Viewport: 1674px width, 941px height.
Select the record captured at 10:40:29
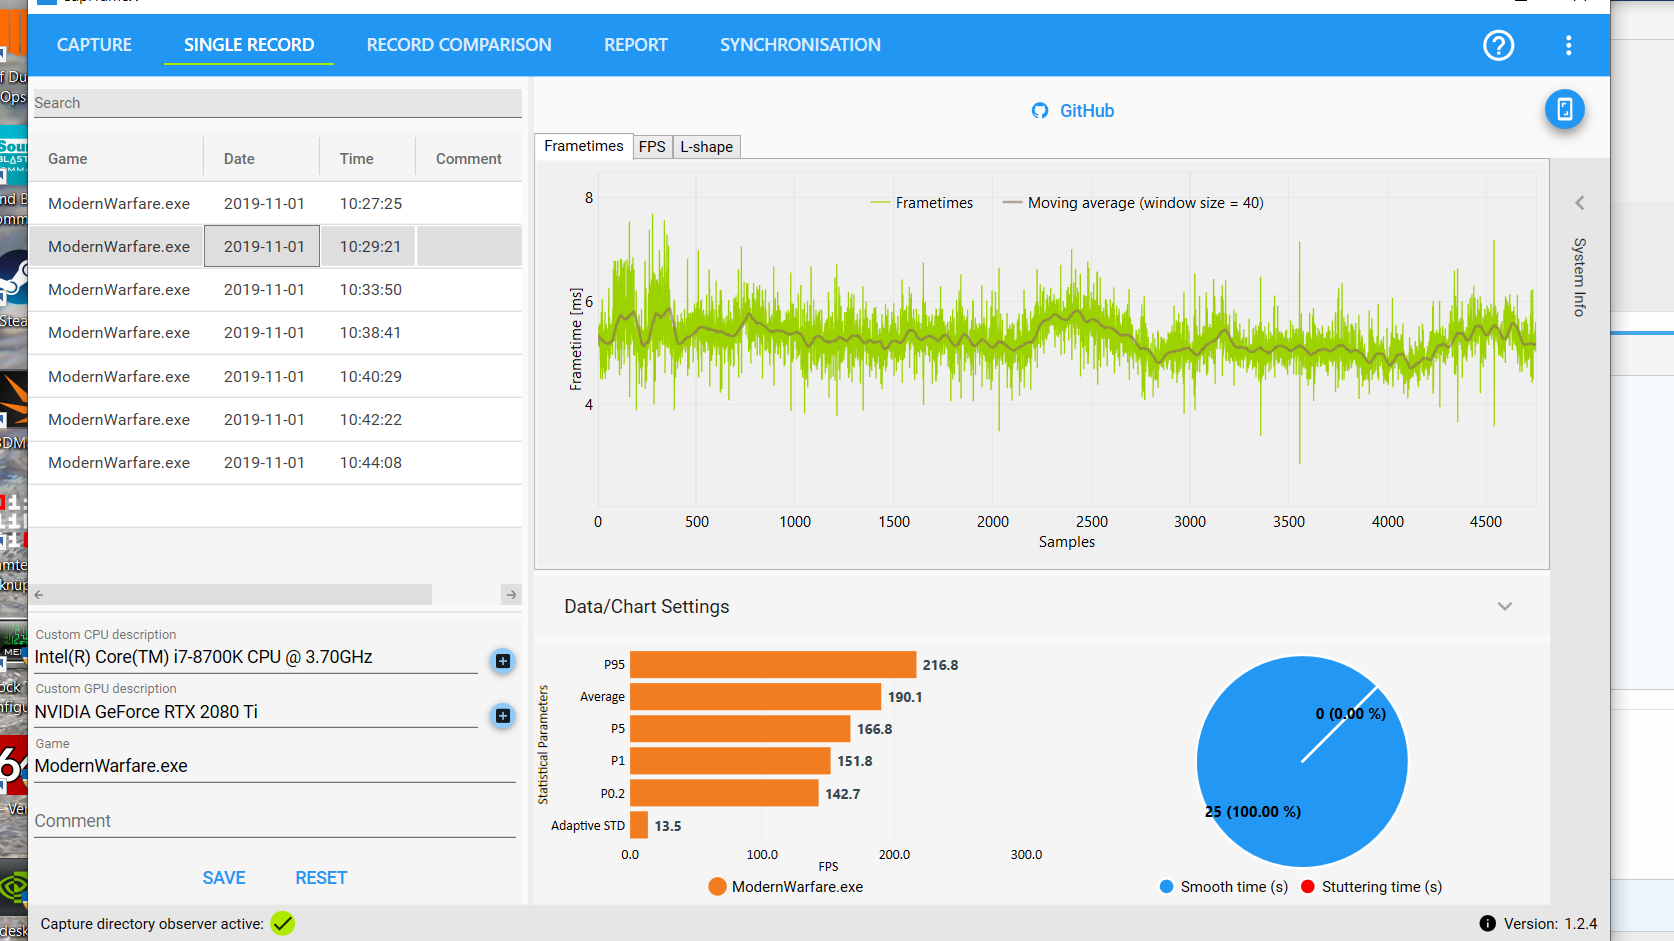[x=275, y=376]
